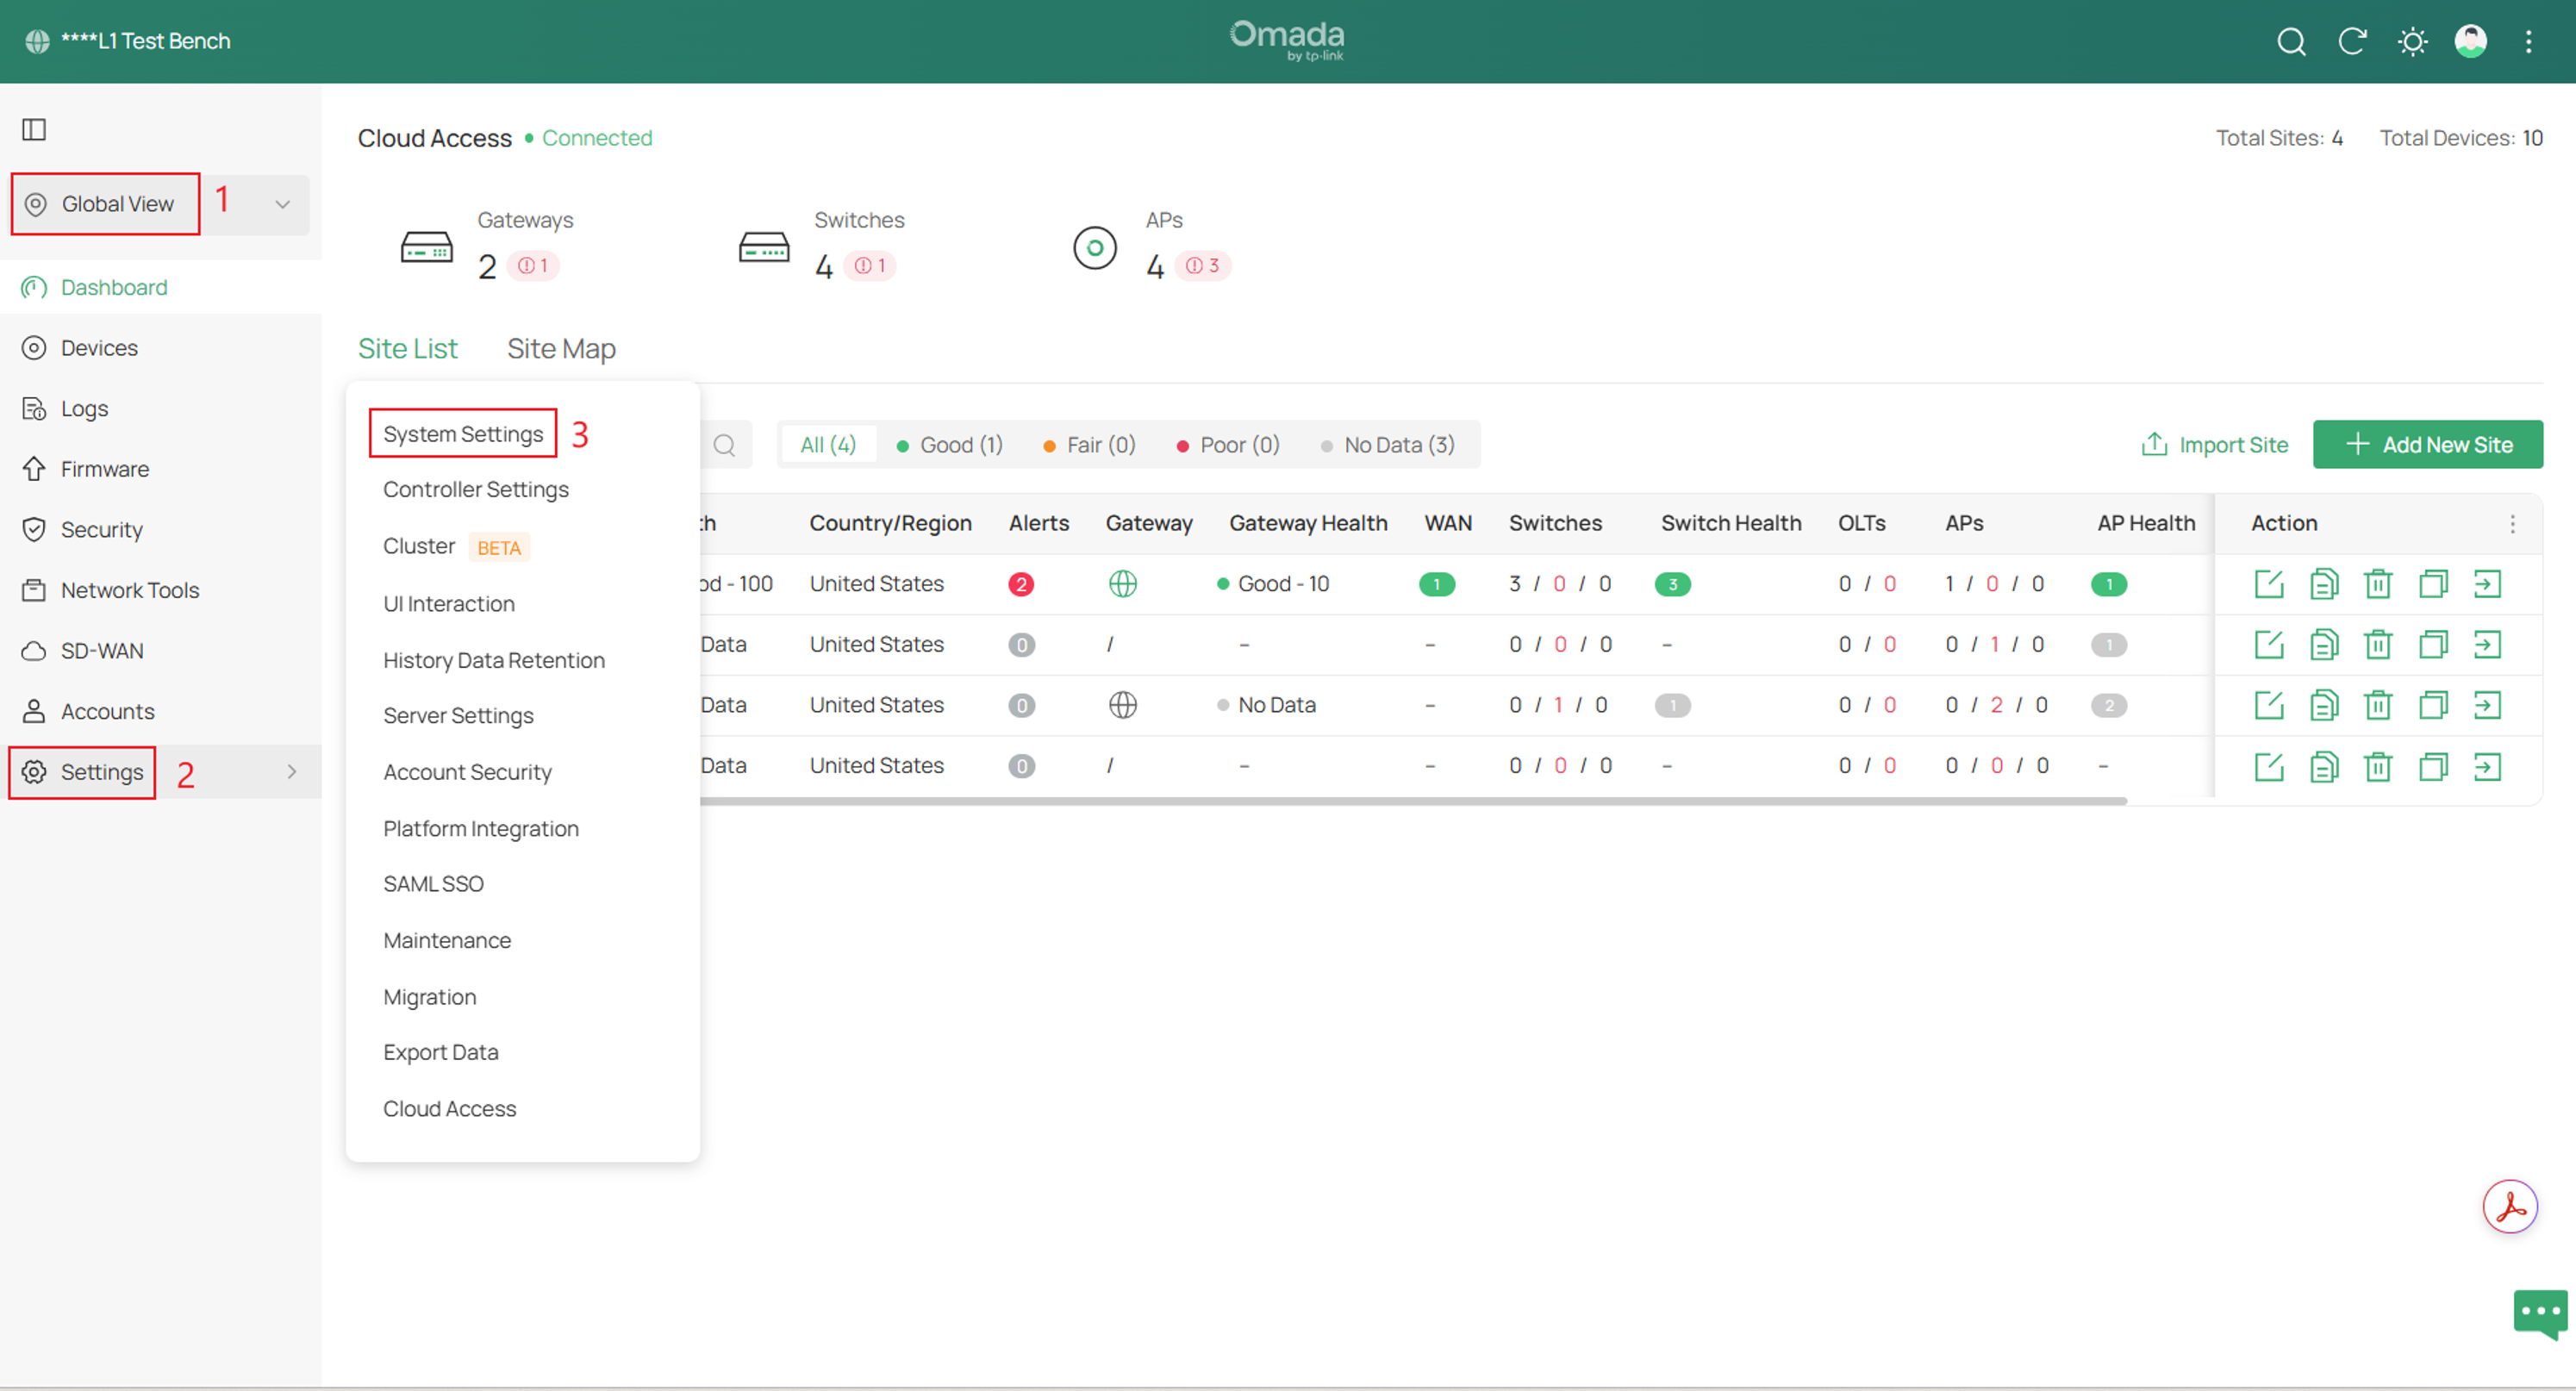
Task: Delete the site with APs 0 / 0 / 0
Action: (x=2378, y=766)
